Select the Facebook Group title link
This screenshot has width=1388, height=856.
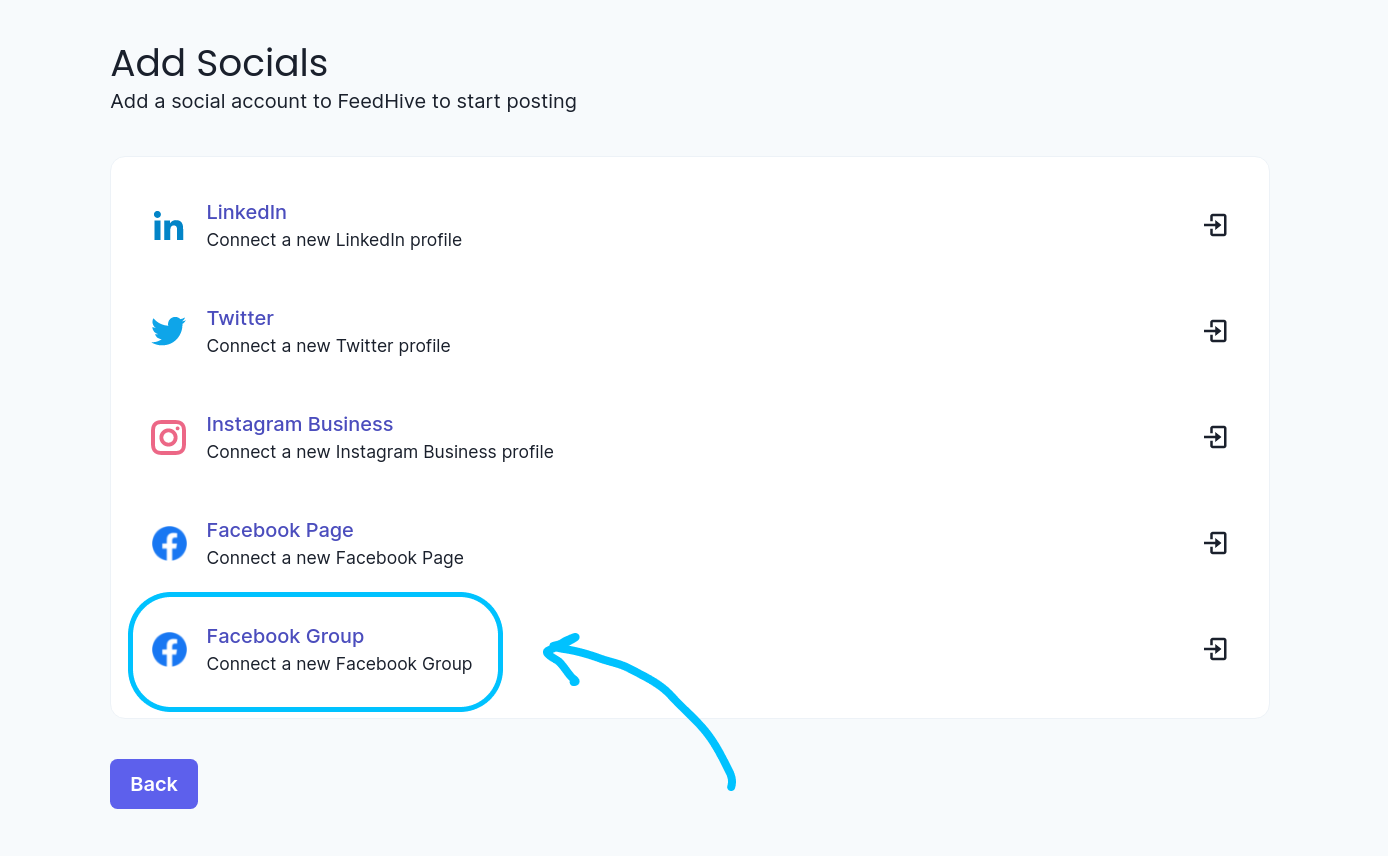point(285,636)
